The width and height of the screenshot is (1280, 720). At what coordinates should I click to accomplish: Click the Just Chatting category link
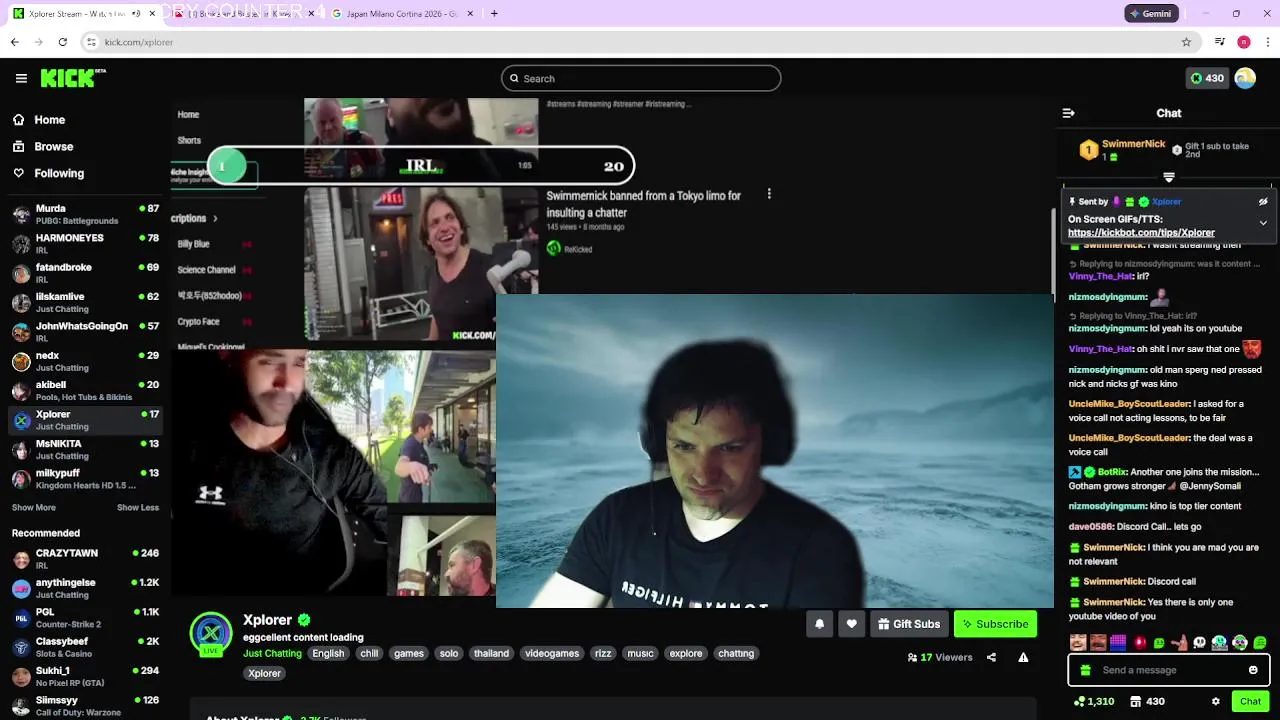point(272,654)
